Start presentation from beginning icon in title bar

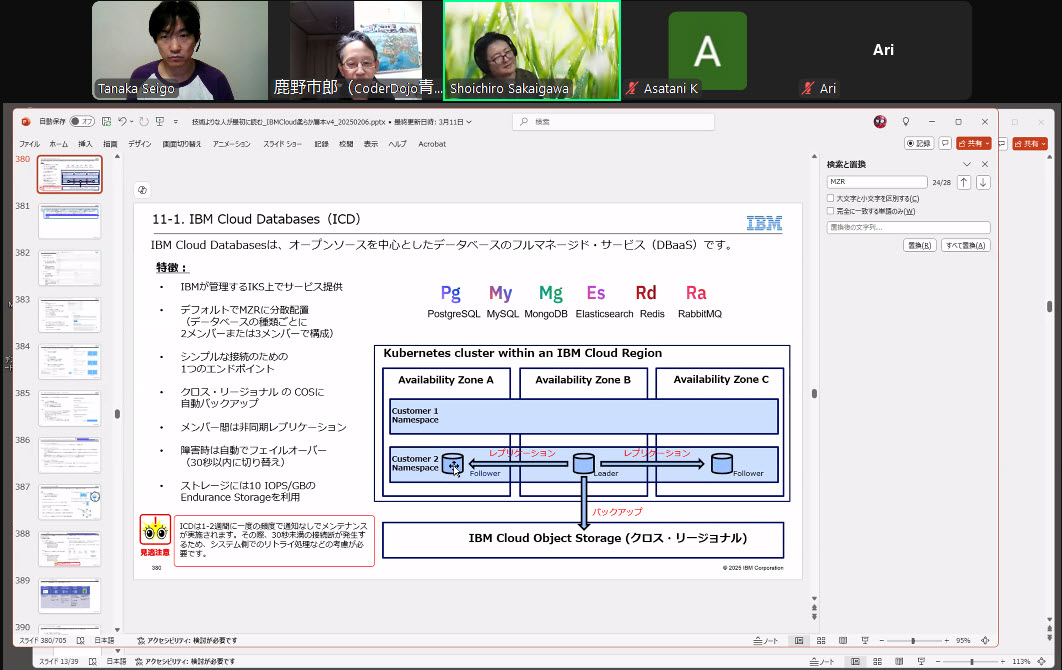coord(160,121)
